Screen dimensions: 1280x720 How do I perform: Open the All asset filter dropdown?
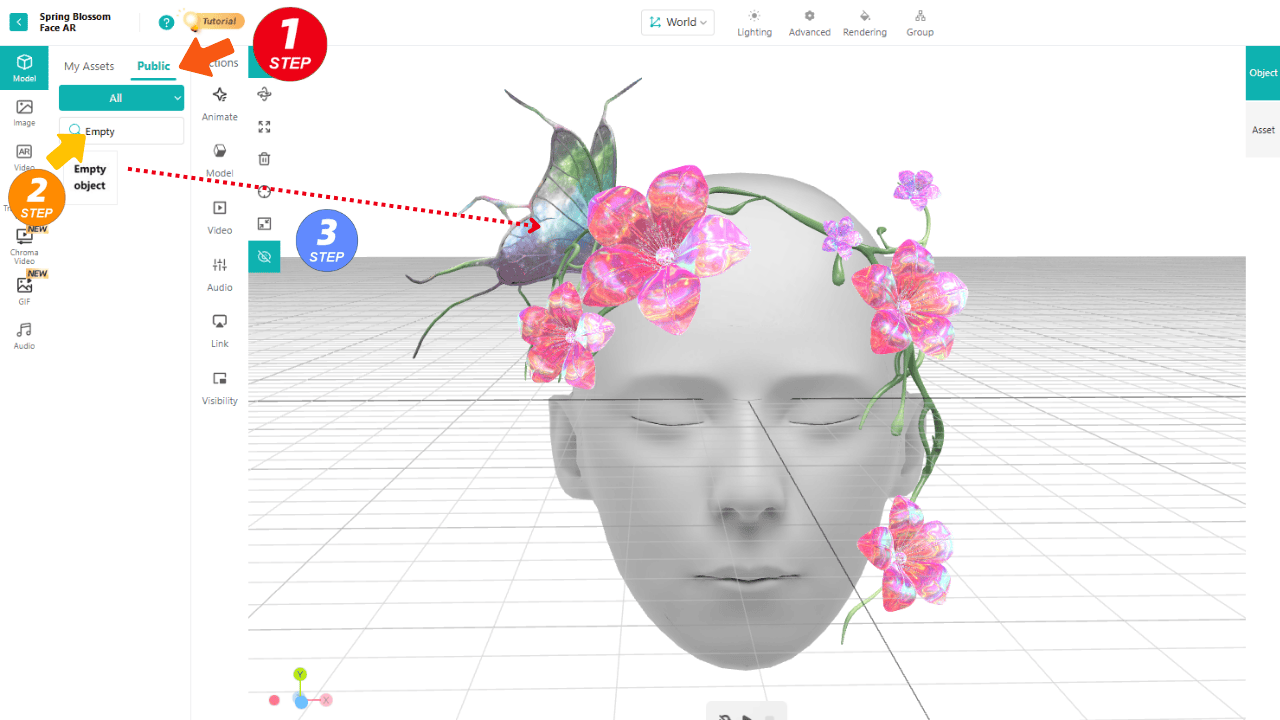(x=121, y=97)
